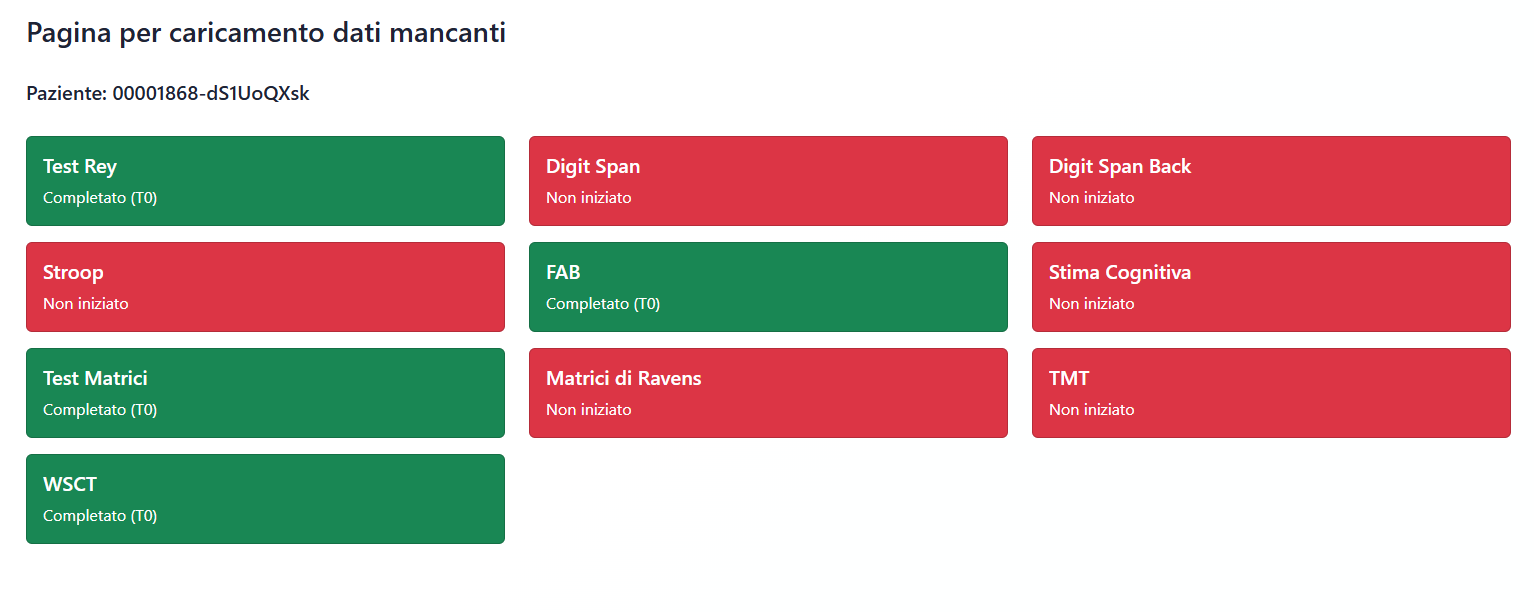Select the Stima Cognitiva card
Image resolution: width=1534 pixels, height=612 pixels.
point(1271,286)
